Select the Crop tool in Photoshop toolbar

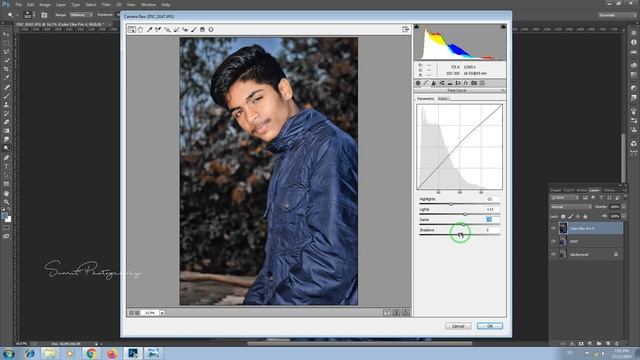click(6, 69)
